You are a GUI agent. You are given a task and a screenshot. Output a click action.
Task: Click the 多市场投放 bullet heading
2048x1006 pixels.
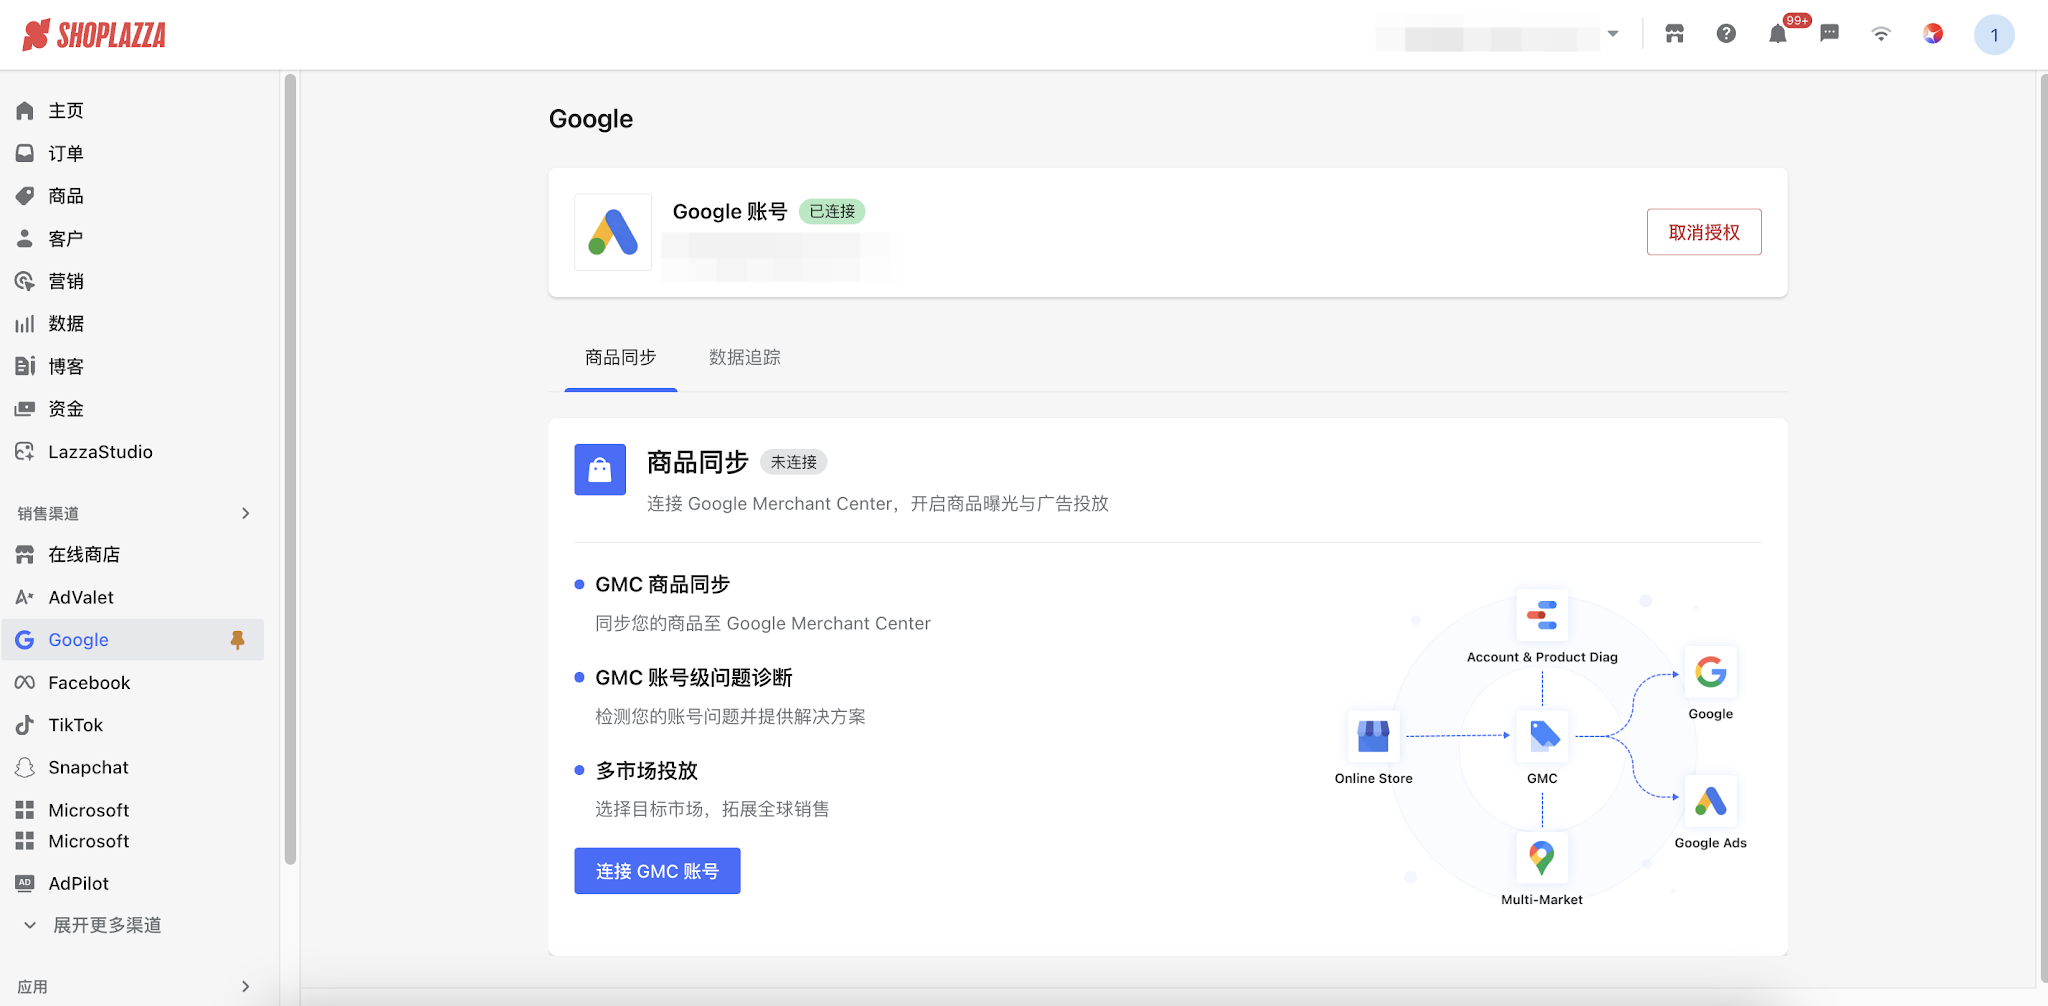(647, 771)
